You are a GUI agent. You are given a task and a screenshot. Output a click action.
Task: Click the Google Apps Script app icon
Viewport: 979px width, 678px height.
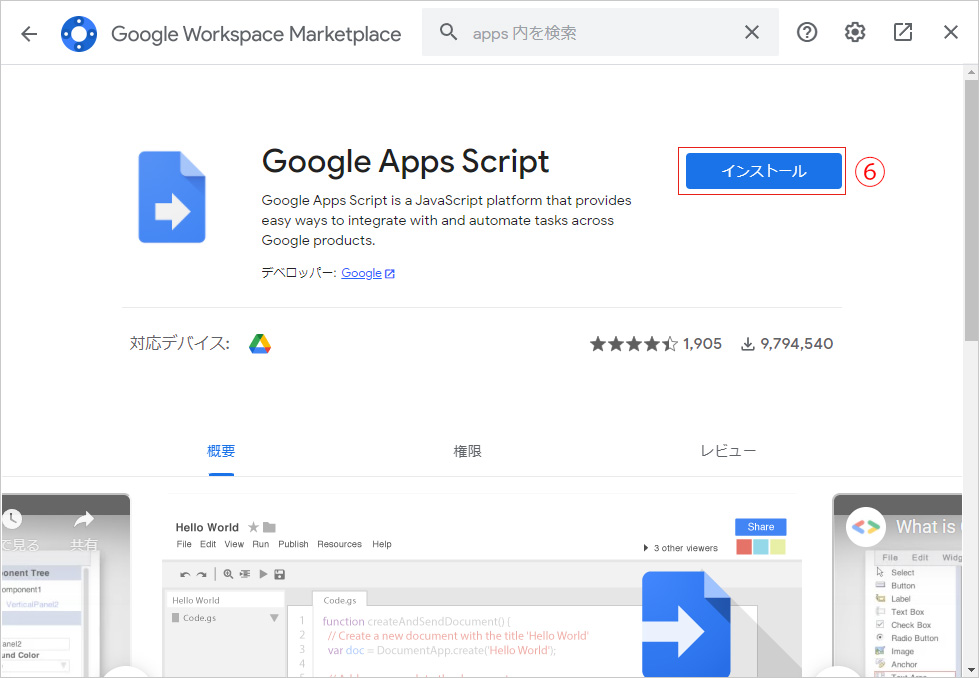(x=172, y=197)
